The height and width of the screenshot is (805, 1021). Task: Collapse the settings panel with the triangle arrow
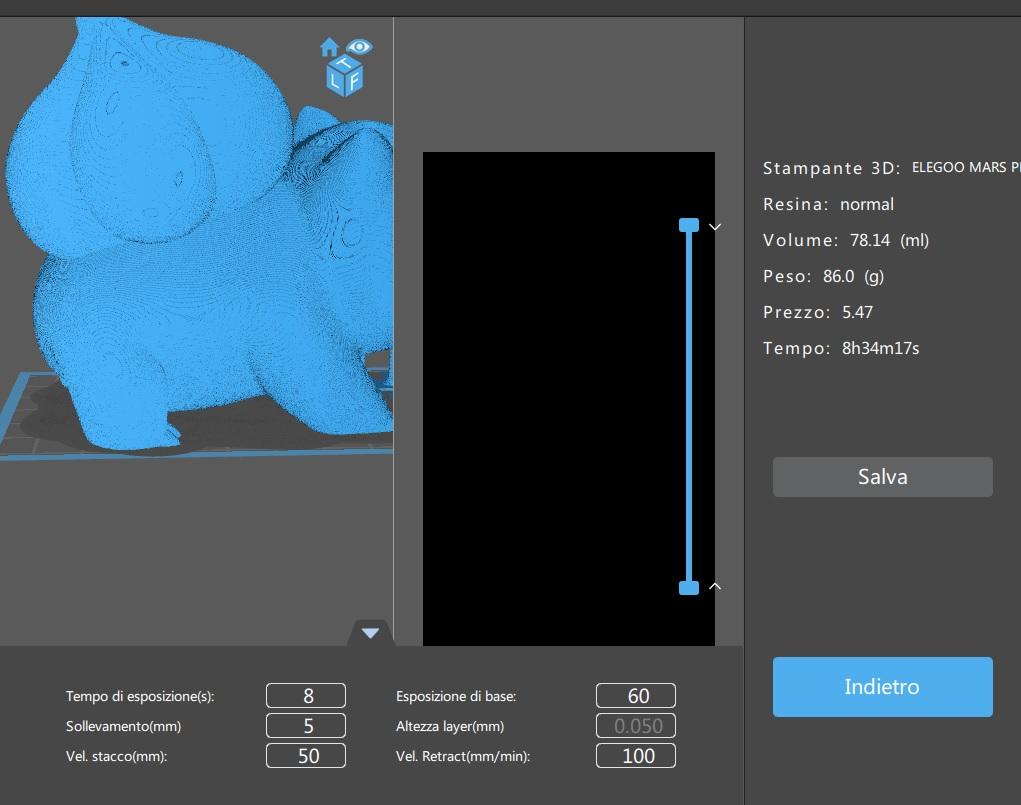pos(370,633)
